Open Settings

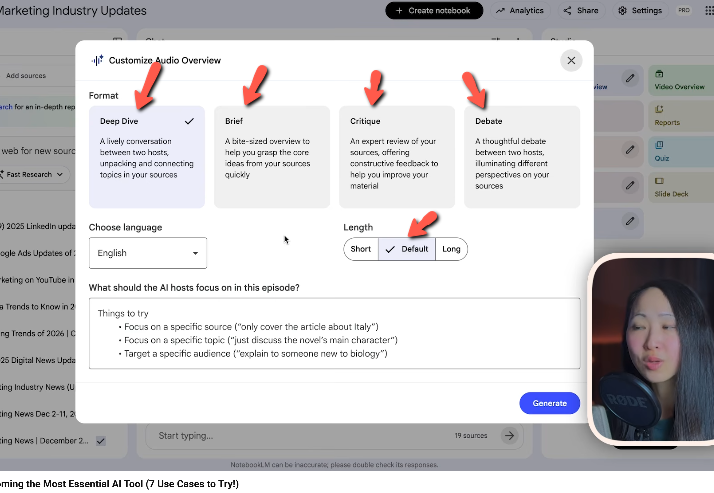[x=640, y=10]
